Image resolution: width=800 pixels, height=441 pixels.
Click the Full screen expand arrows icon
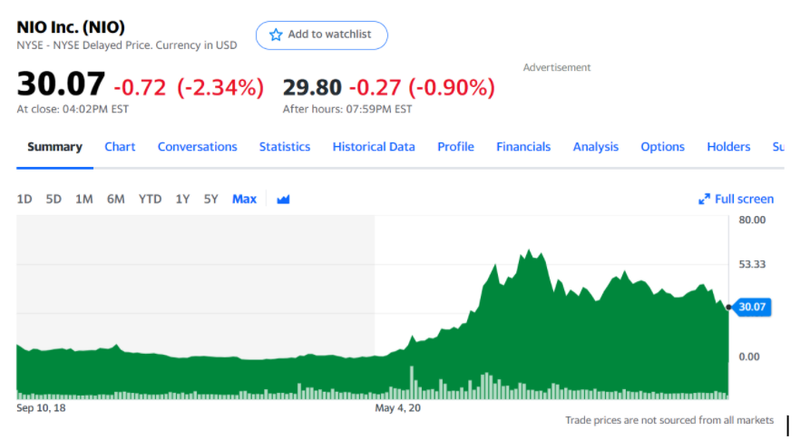(704, 199)
